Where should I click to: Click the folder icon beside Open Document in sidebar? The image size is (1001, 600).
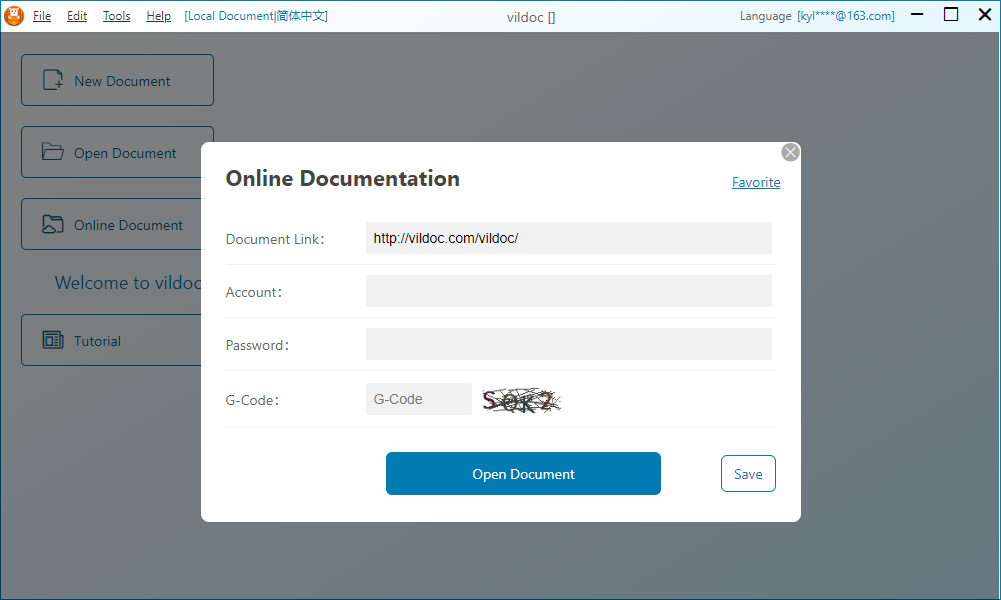point(52,153)
